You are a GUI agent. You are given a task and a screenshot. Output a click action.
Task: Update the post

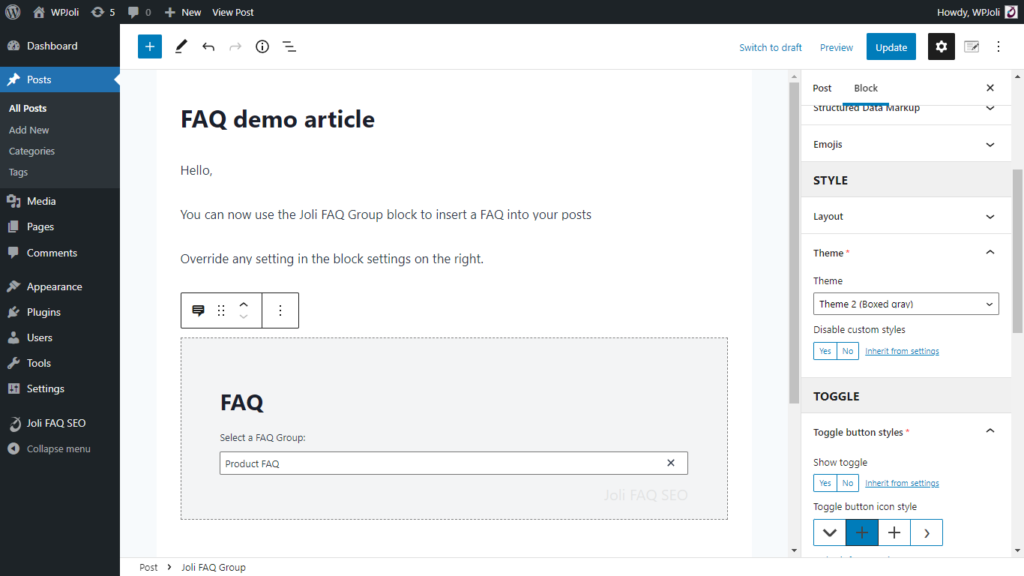(x=890, y=46)
